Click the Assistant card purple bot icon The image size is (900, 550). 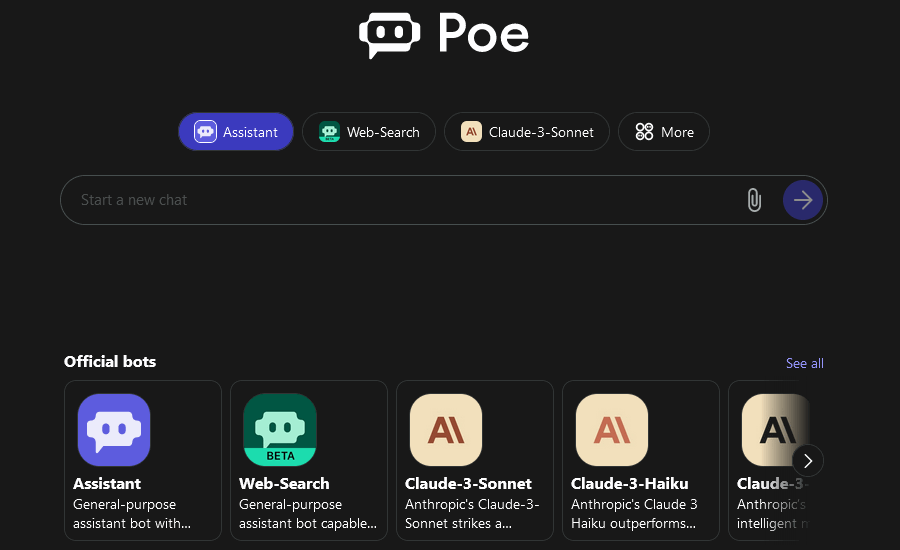point(114,429)
